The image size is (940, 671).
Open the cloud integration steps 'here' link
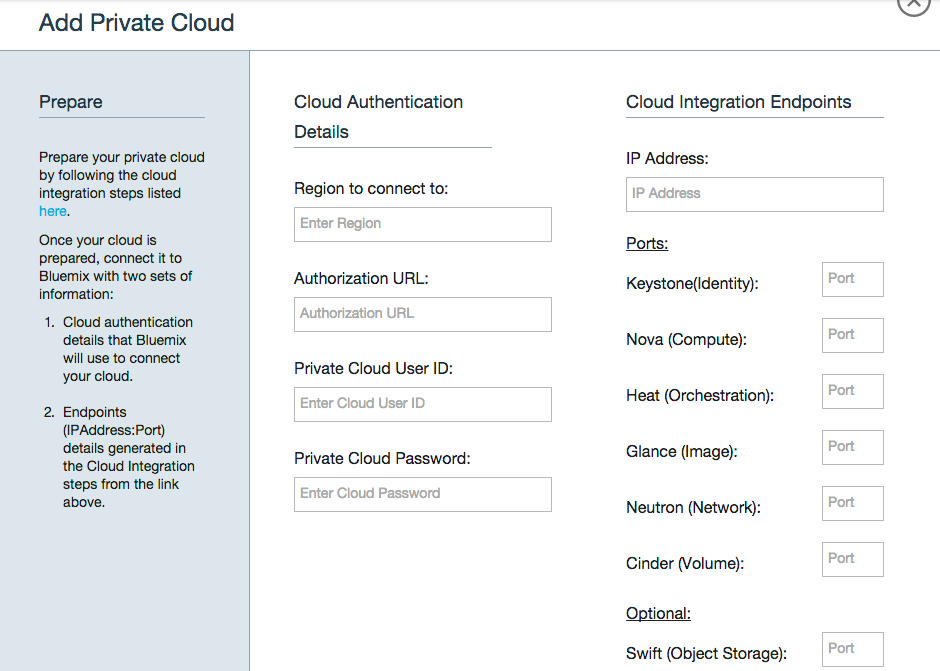(x=53, y=211)
